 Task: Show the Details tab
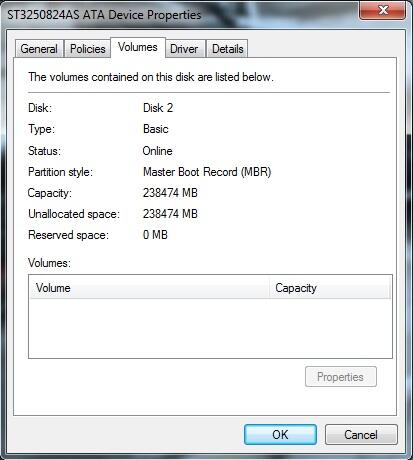(228, 49)
